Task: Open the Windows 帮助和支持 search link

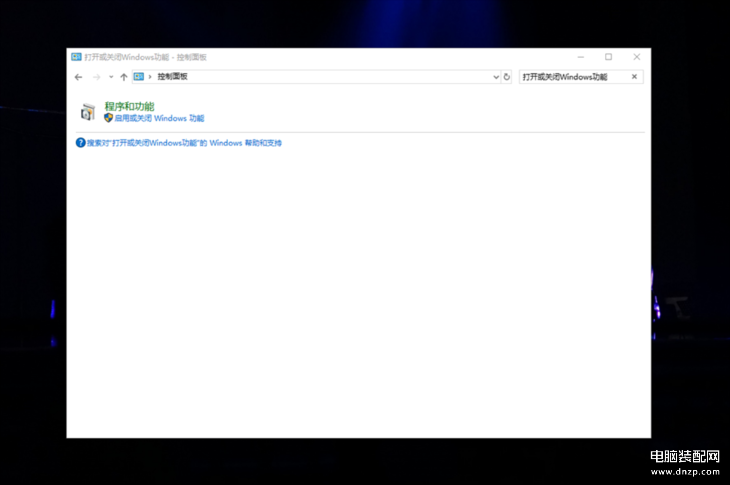Action: click(184, 143)
